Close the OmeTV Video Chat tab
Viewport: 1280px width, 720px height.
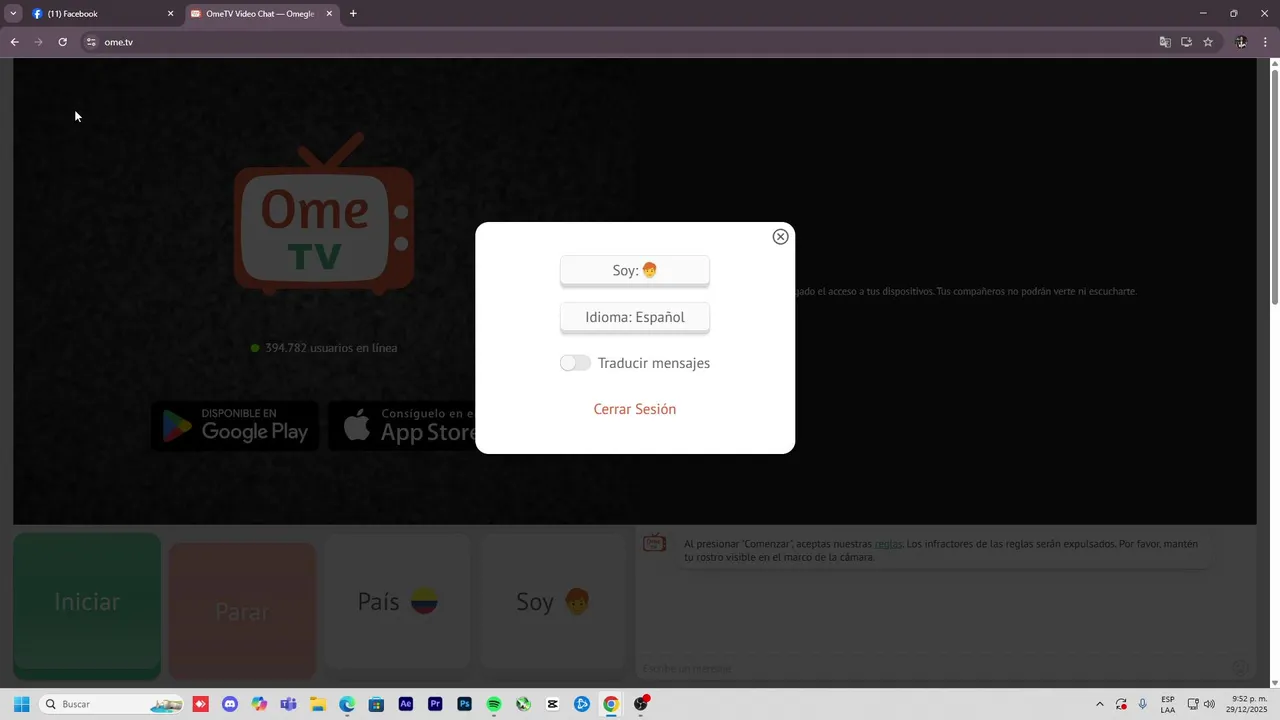pyautogui.click(x=329, y=14)
